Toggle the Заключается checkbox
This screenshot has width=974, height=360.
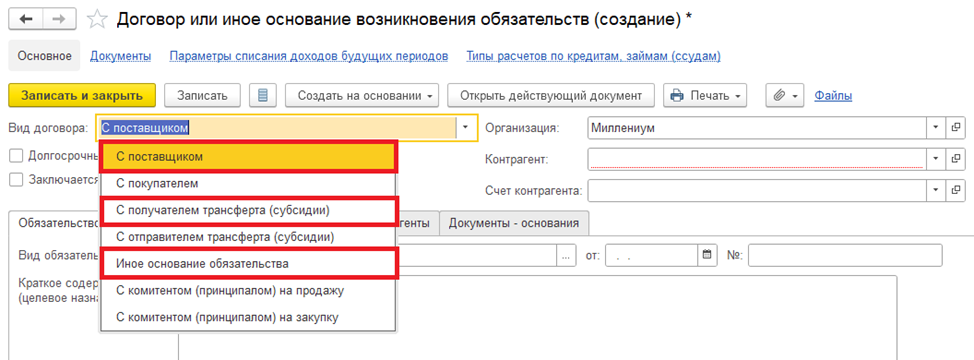click(x=16, y=179)
